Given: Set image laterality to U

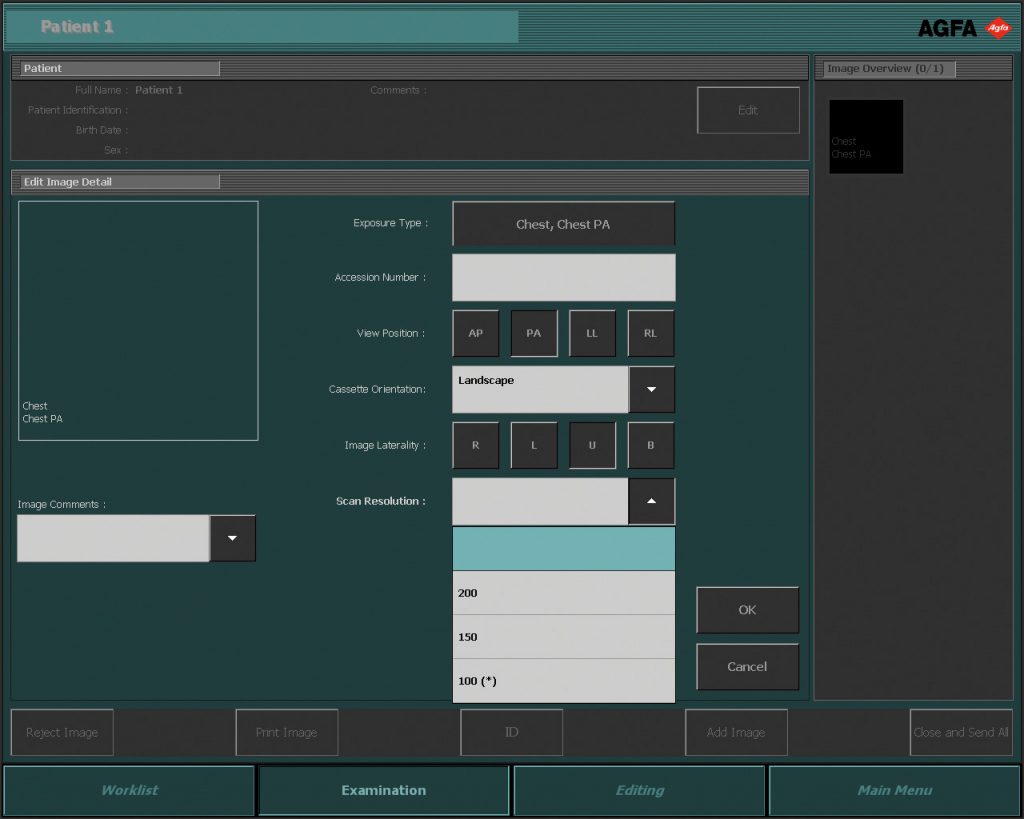Looking at the screenshot, I should click(x=592, y=446).
